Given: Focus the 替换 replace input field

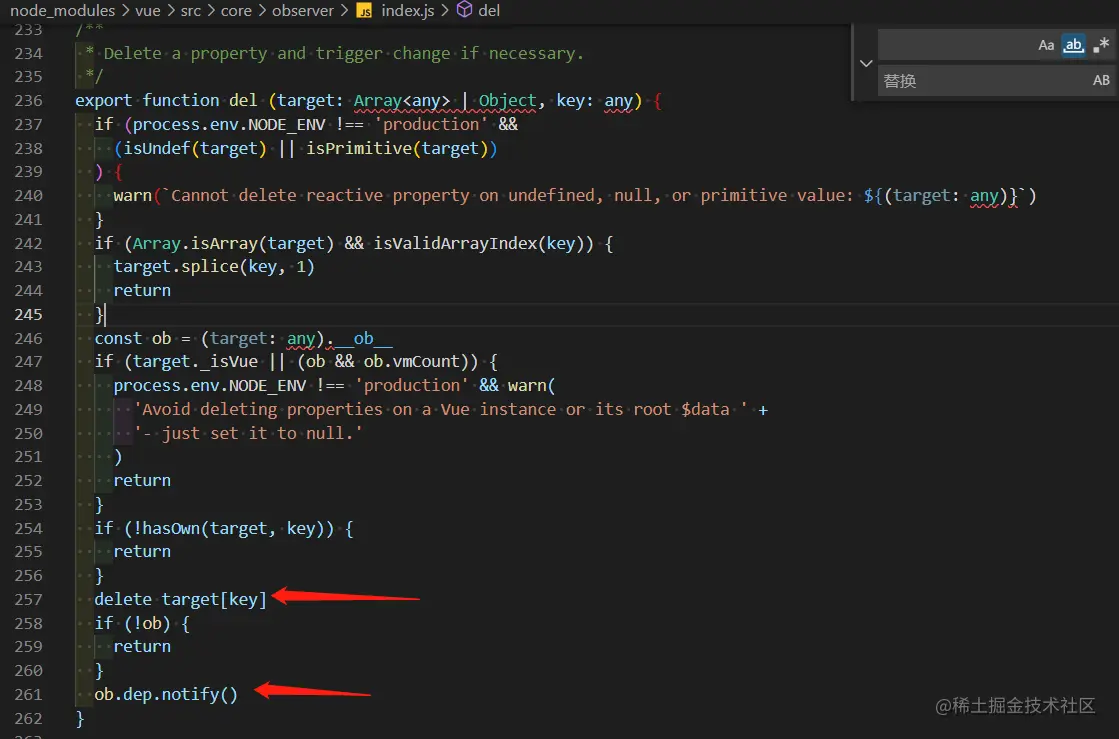Looking at the screenshot, I should tap(983, 81).
